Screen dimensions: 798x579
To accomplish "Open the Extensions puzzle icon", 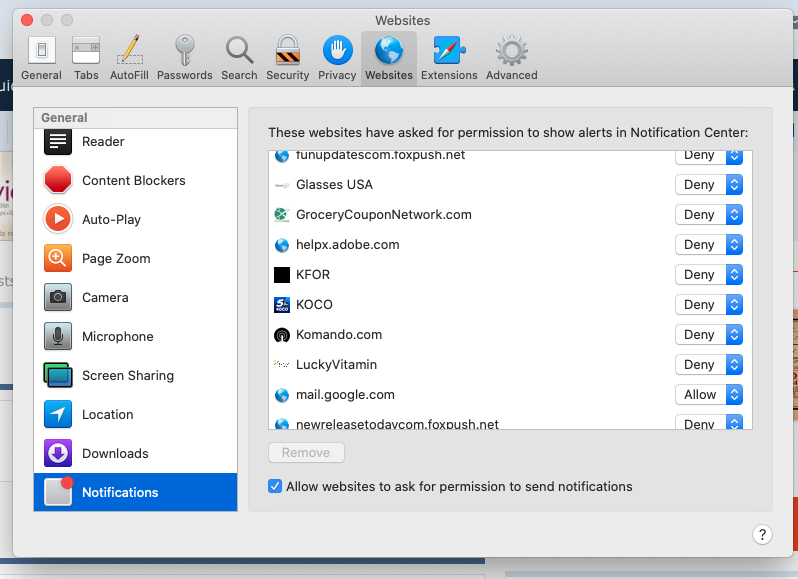I will 449,50.
